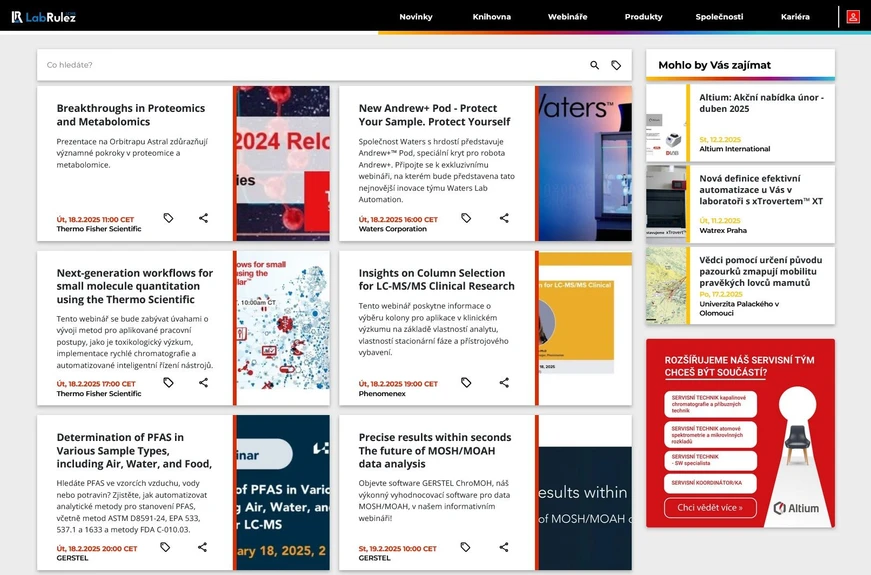This screenshot has height=575, width=871.
Task: Click 'St, 19.2.2025 10:00 CET' date text
Action: point(398,548)
